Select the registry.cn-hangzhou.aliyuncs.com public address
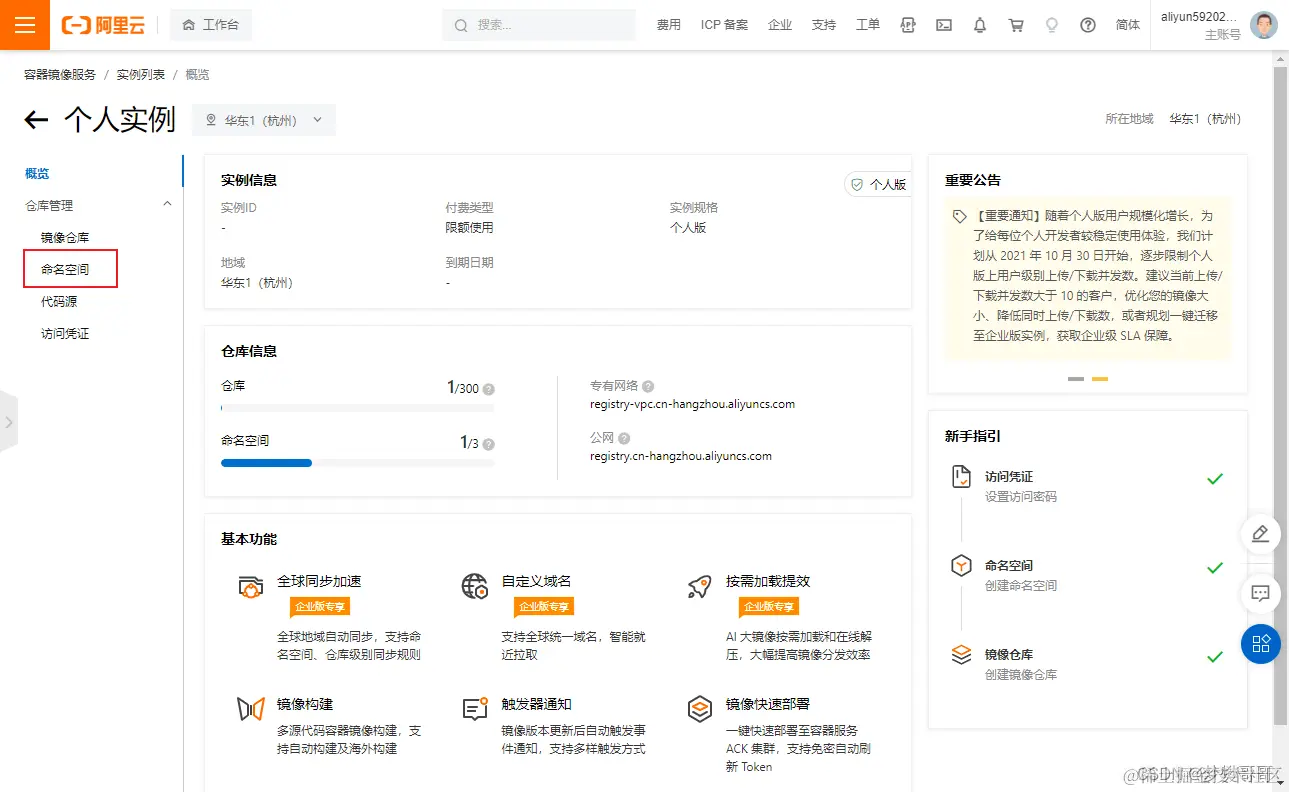The image size is (1289, 792). click(x=681, y=456)
